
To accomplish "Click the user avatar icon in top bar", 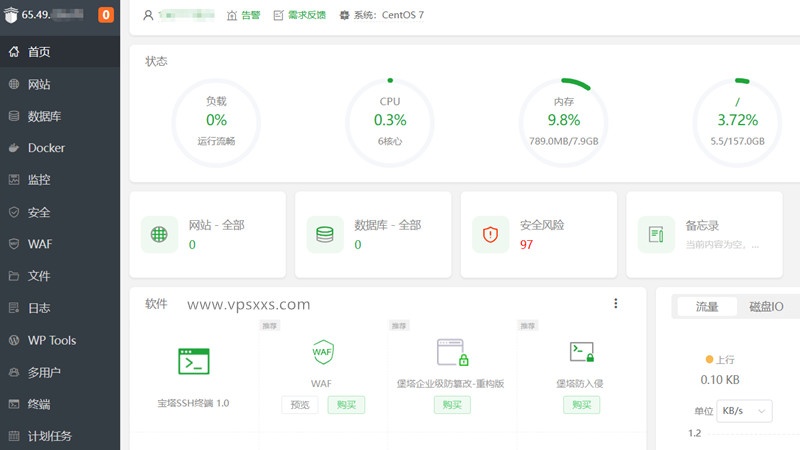I will point(148,15).
